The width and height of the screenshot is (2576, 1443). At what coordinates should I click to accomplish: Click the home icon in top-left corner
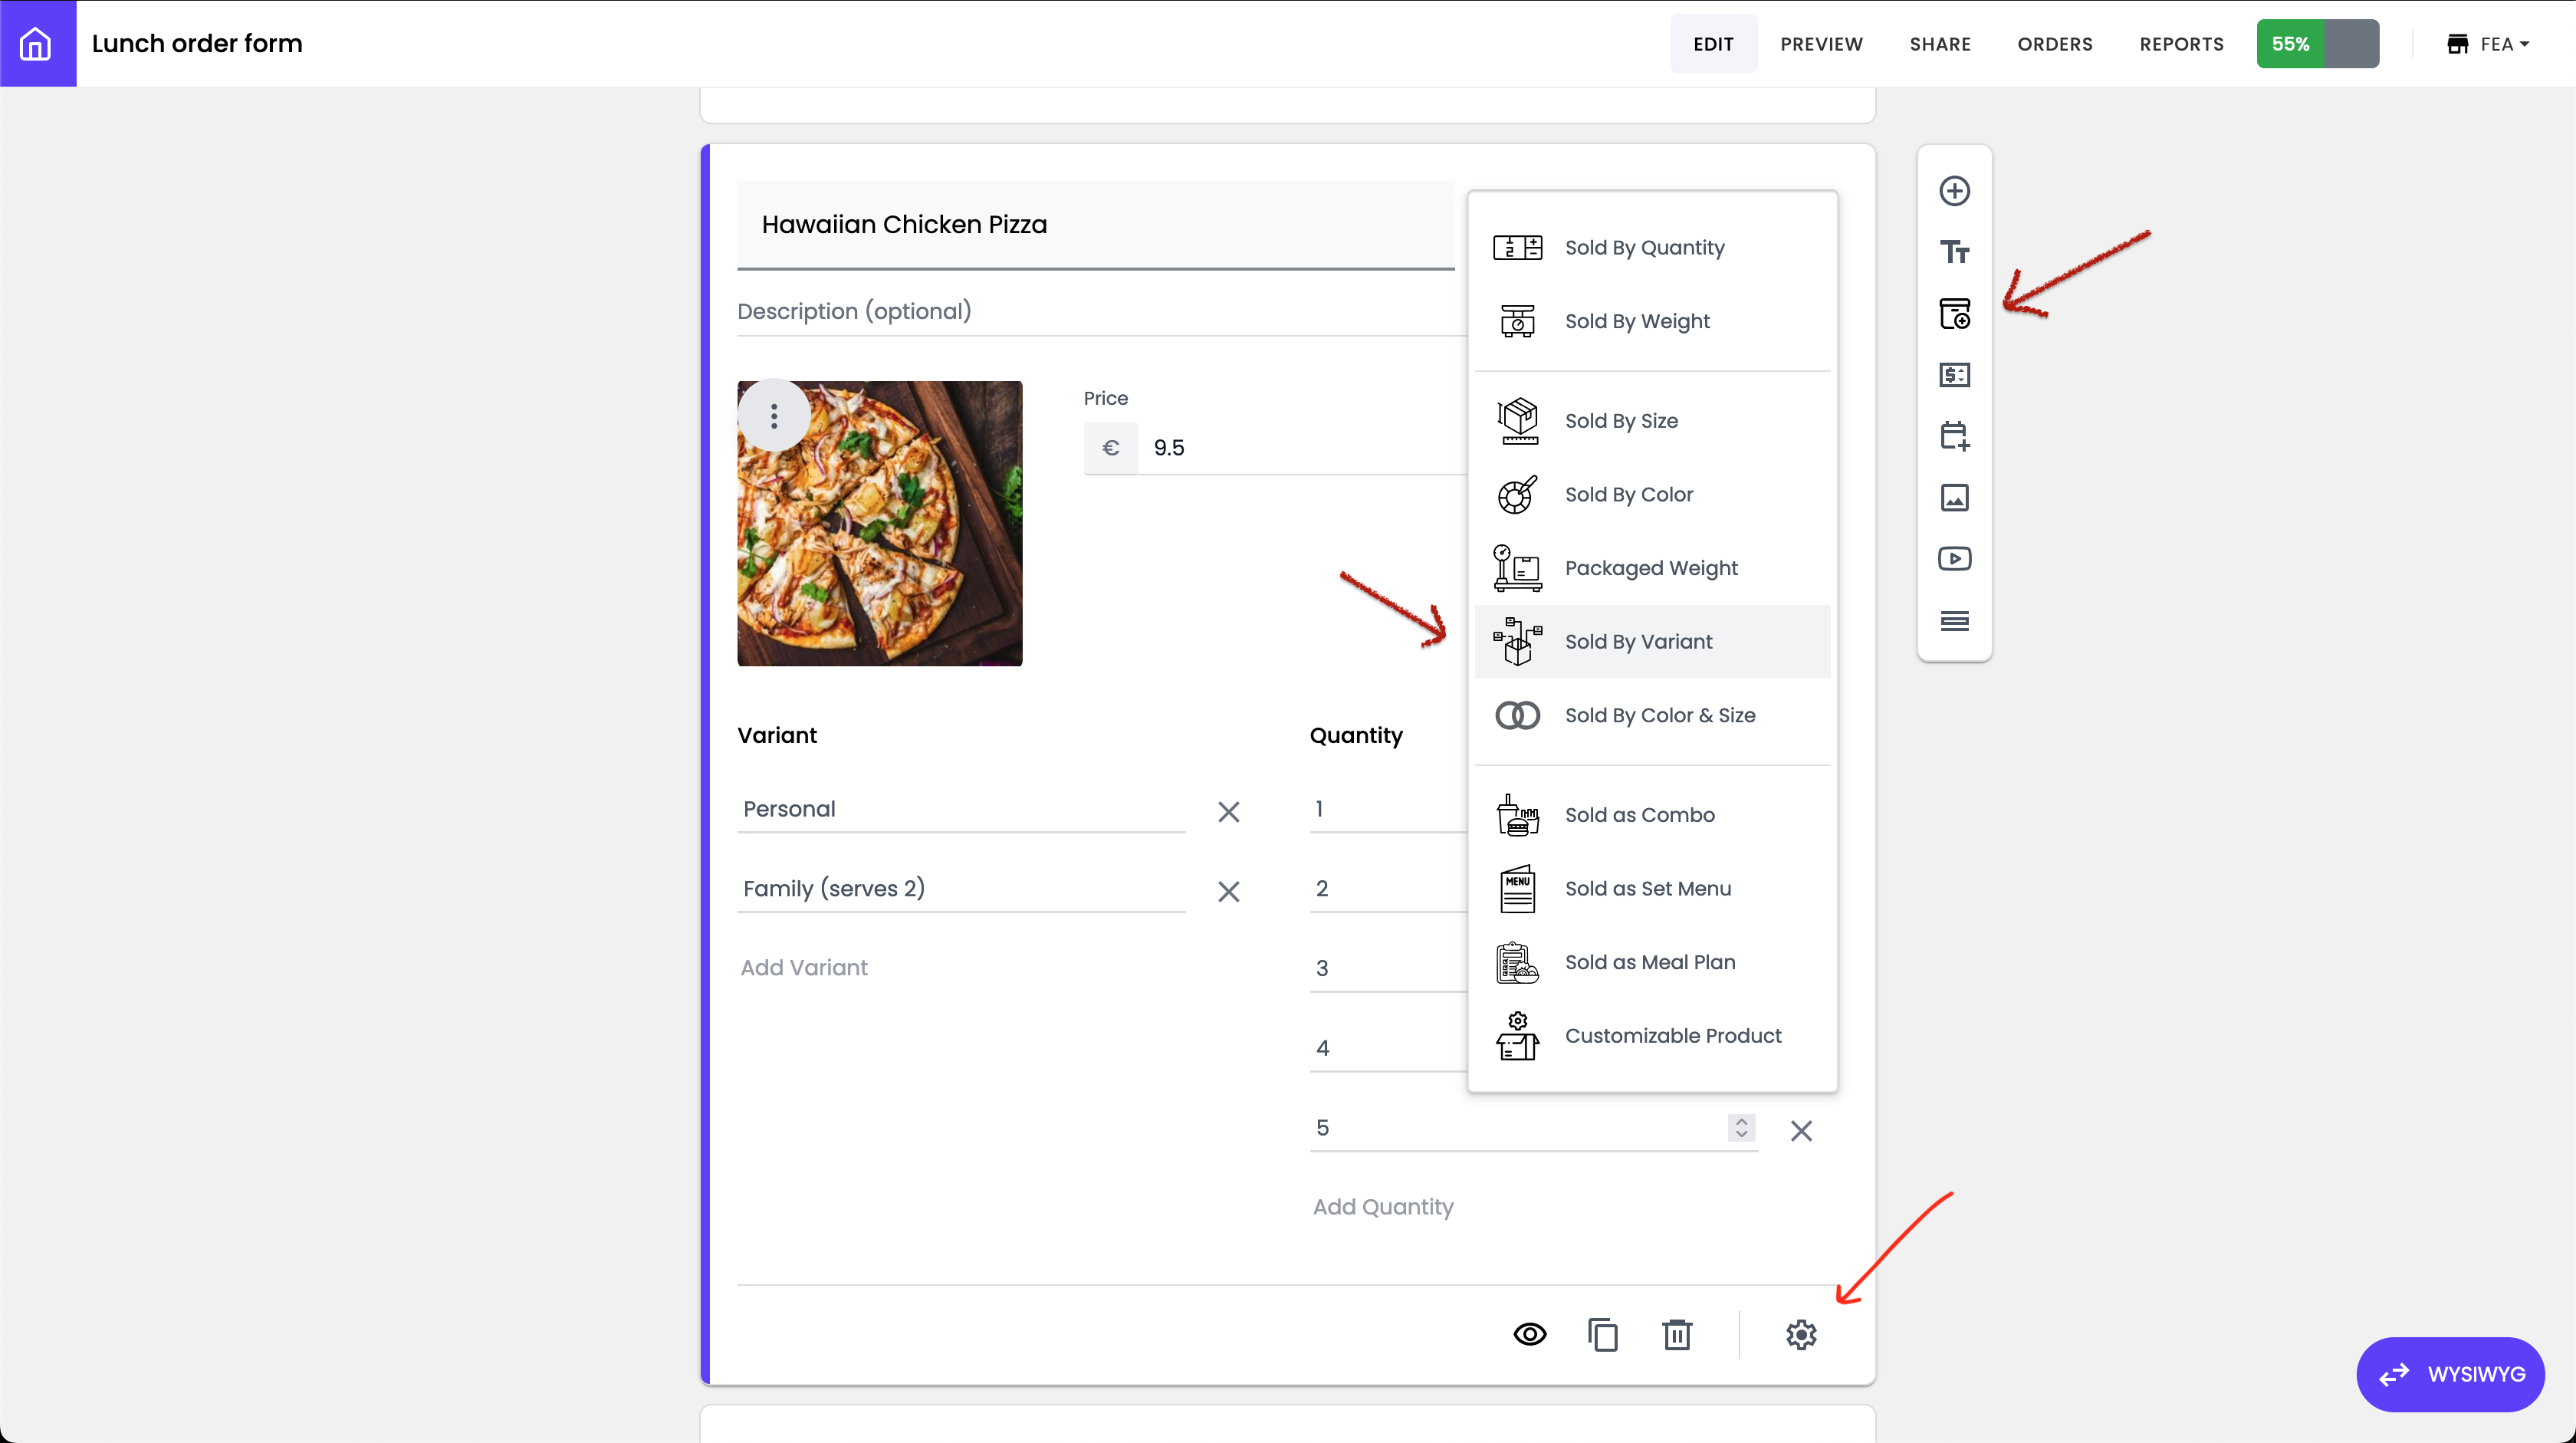click(37, 43)
